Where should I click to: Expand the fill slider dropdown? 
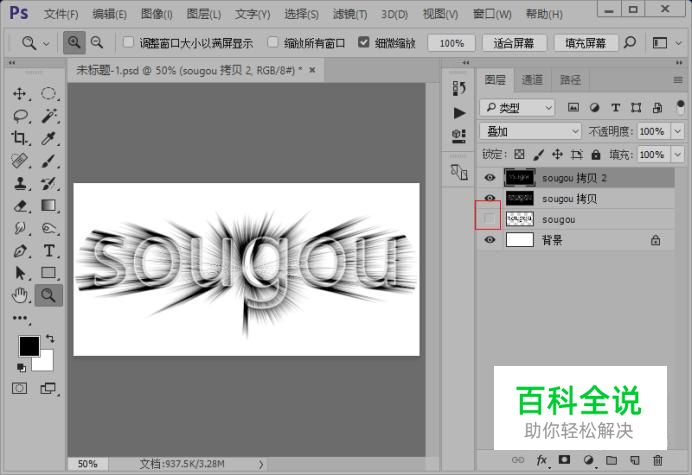pyautogui.click(x=678, y=155)
